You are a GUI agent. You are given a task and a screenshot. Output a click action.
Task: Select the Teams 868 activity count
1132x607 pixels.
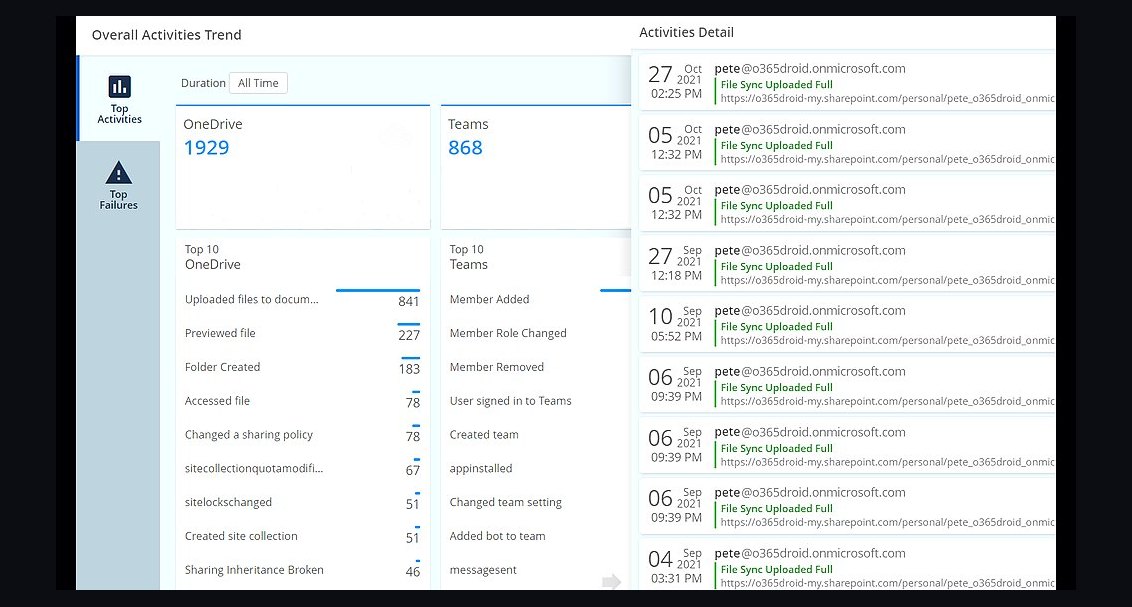click(465, 147)
